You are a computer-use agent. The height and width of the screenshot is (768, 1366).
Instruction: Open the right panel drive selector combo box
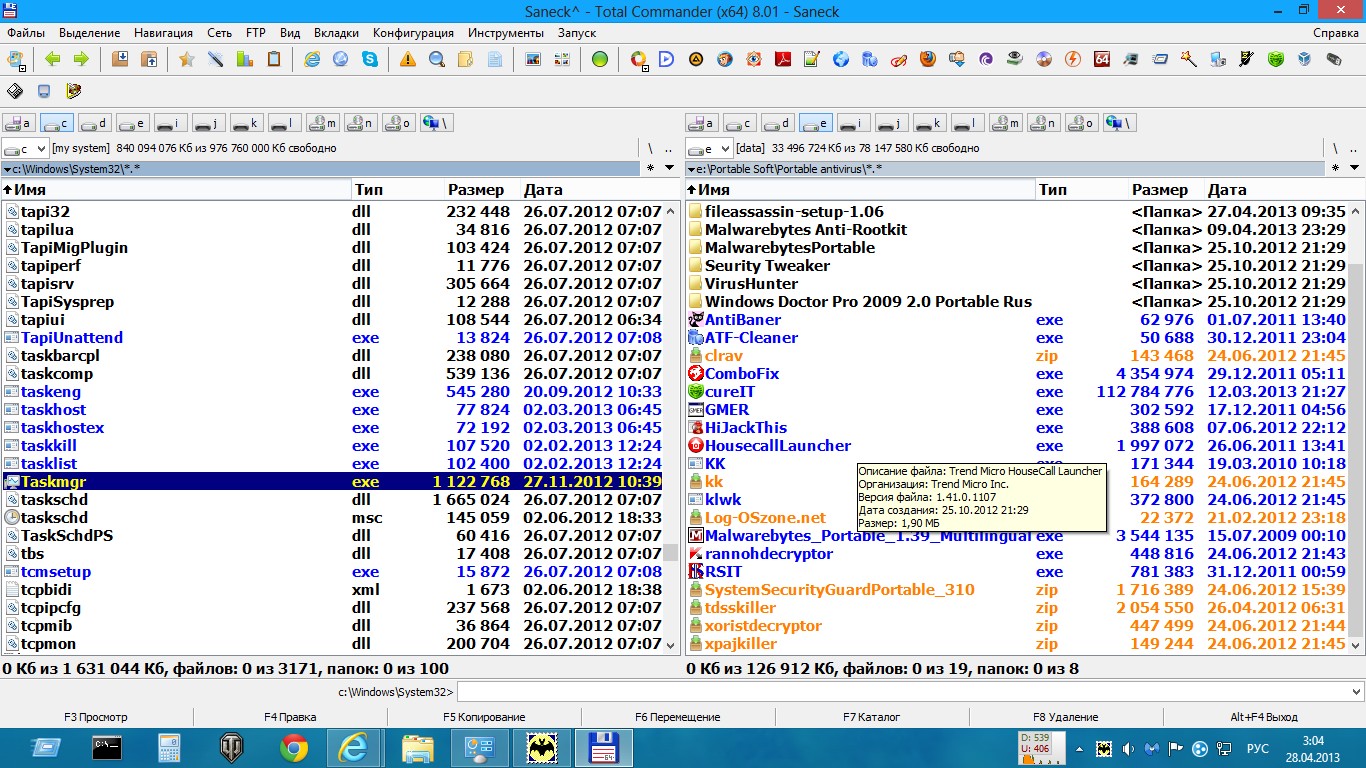pyautogui.click(x=708, y=148)
